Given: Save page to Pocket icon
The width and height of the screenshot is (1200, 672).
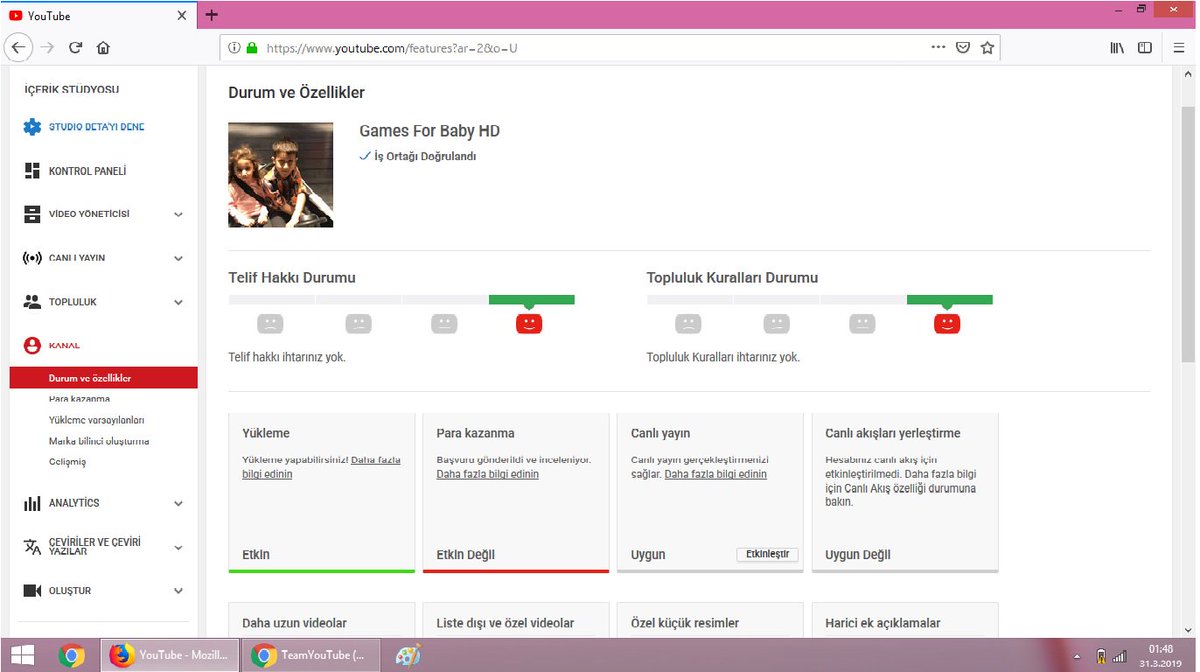Looking at the screenshot, I should pos(962,47).
